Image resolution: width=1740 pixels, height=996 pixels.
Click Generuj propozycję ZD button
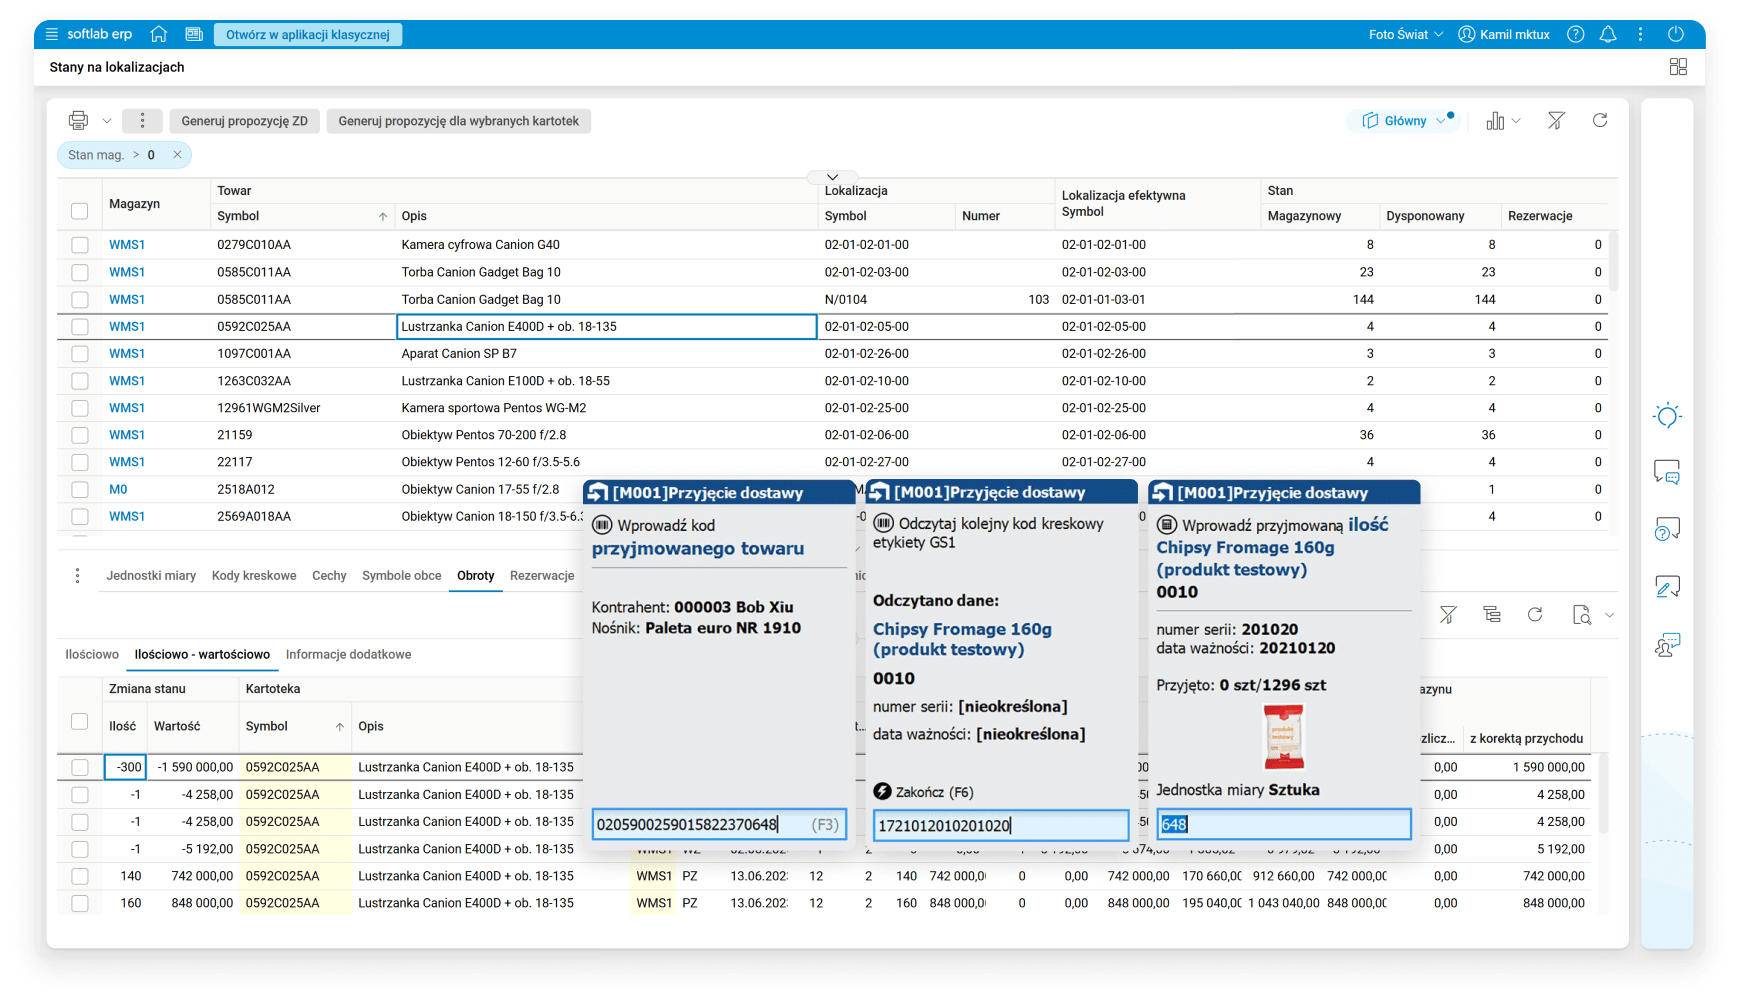(244, 121)
